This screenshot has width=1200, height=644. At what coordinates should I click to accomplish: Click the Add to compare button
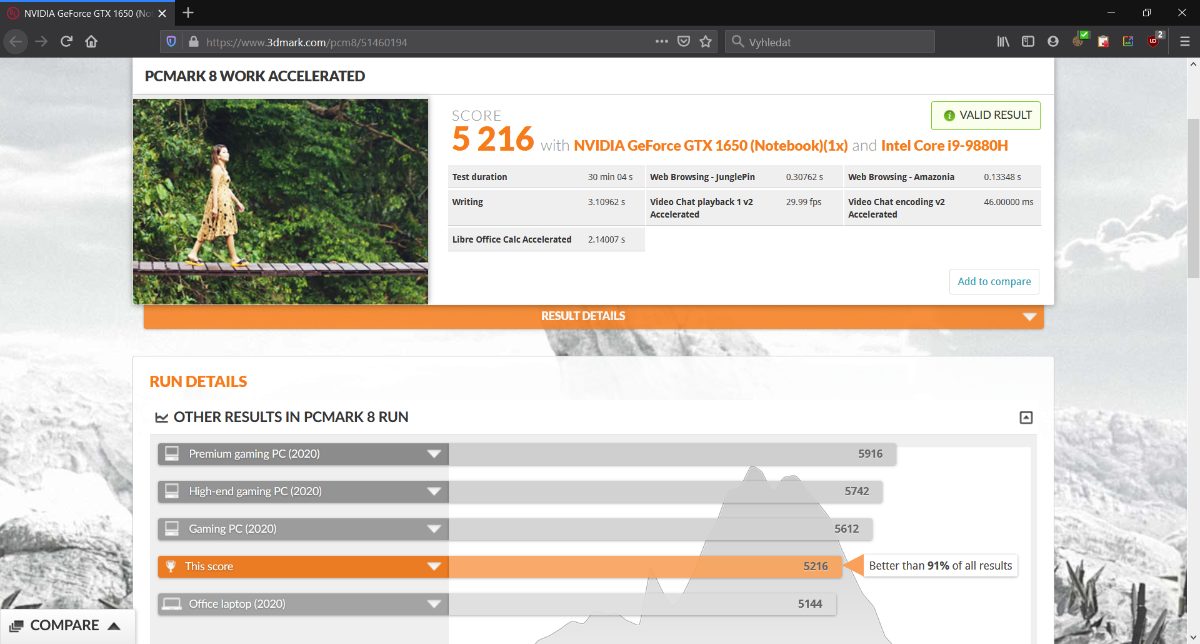point(994,282)
